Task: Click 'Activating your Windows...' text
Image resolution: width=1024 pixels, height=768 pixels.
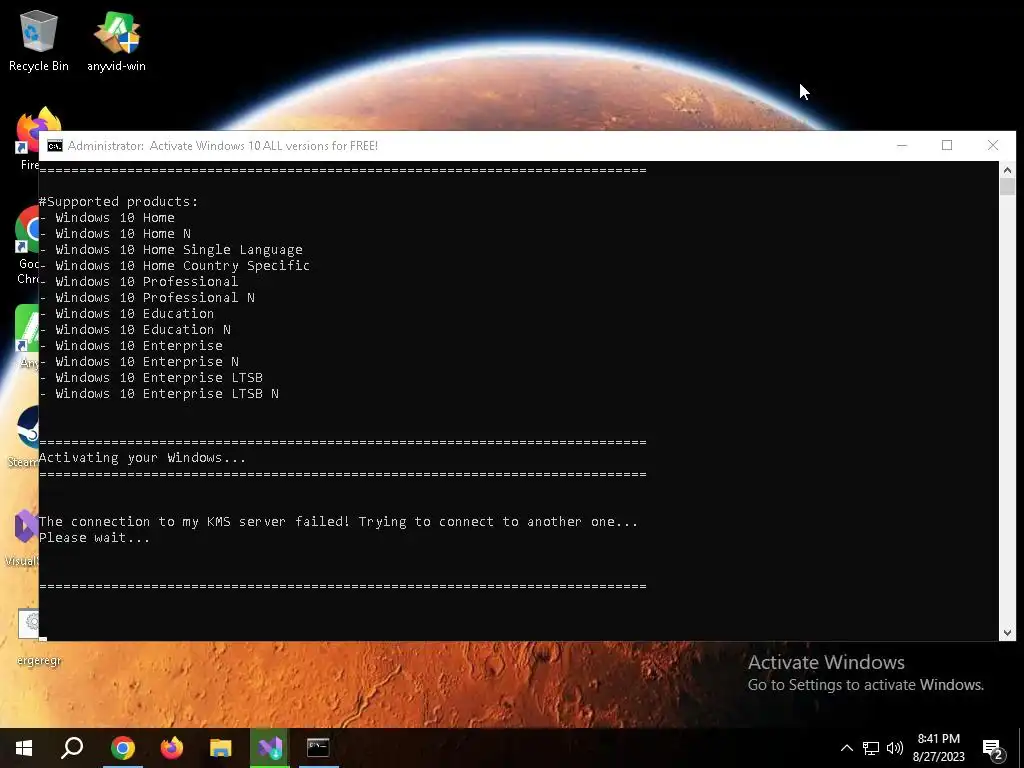Action: click(x=142, y=458)
